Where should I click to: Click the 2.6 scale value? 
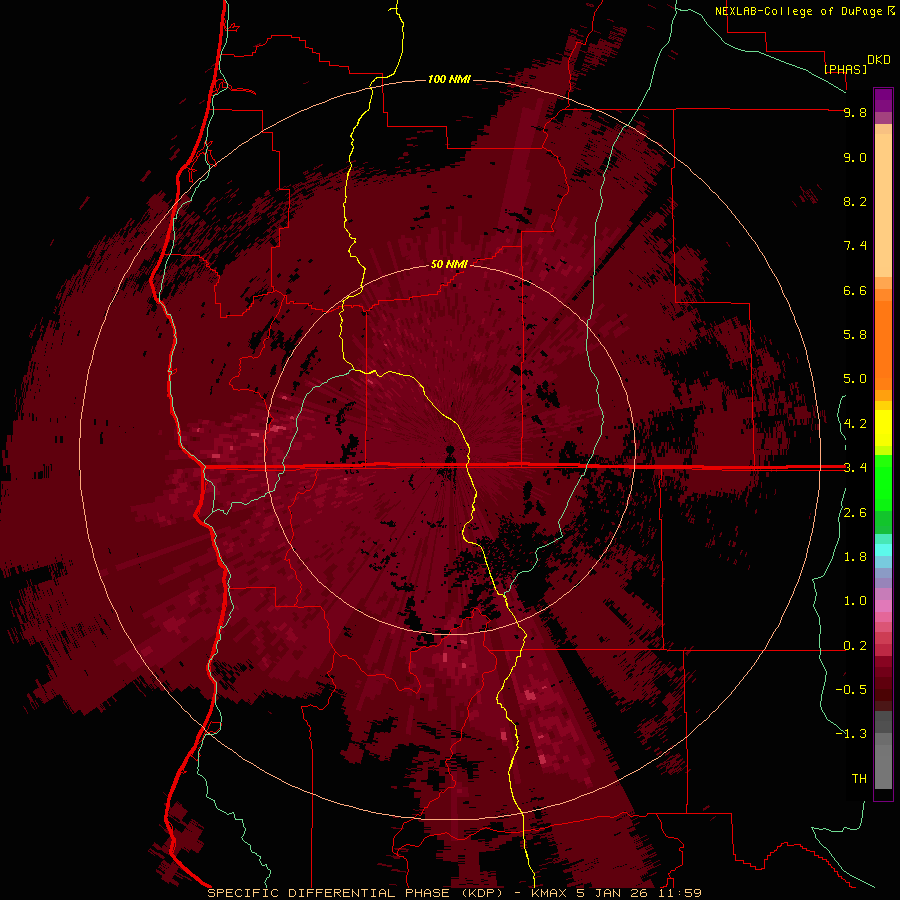tap(855, 513)
